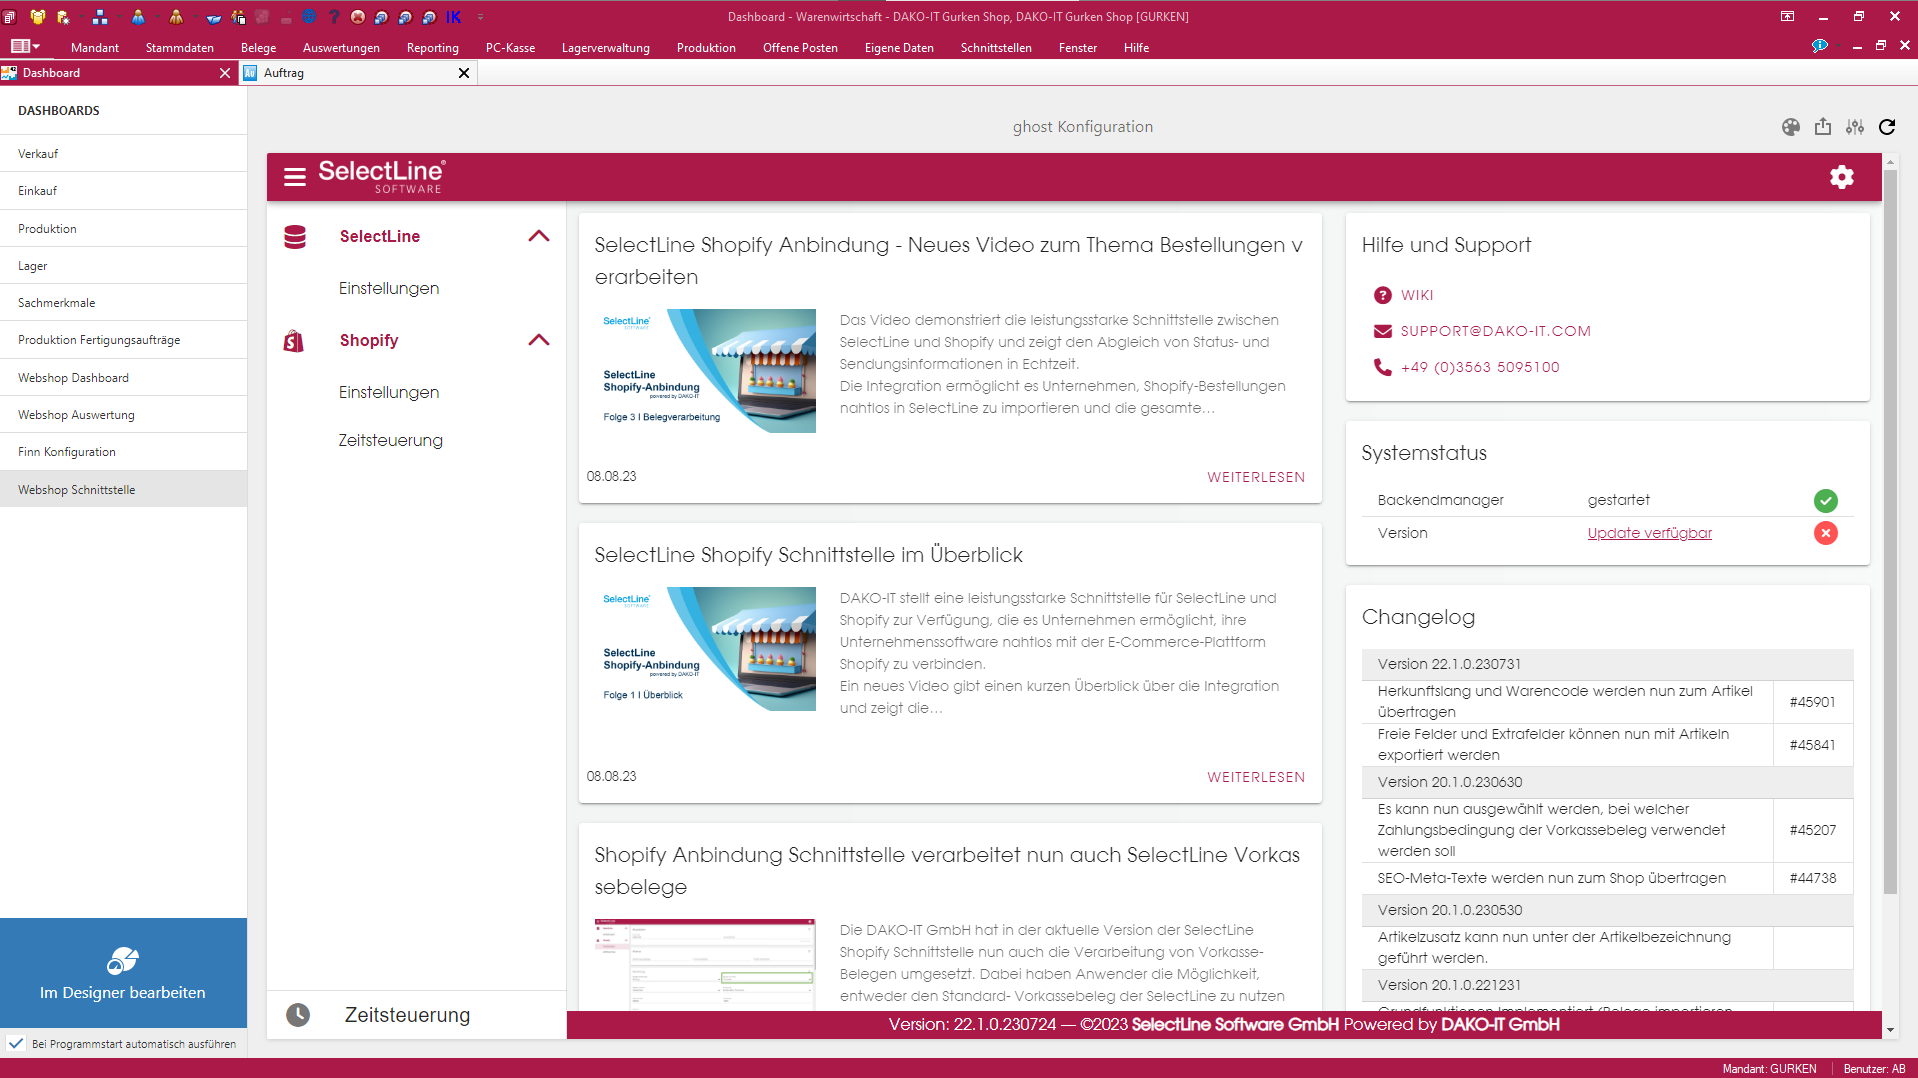Viewport: 1918px width, 1078px height.
Task: Click the Update verfügbar link
Action: (1649, 533)
